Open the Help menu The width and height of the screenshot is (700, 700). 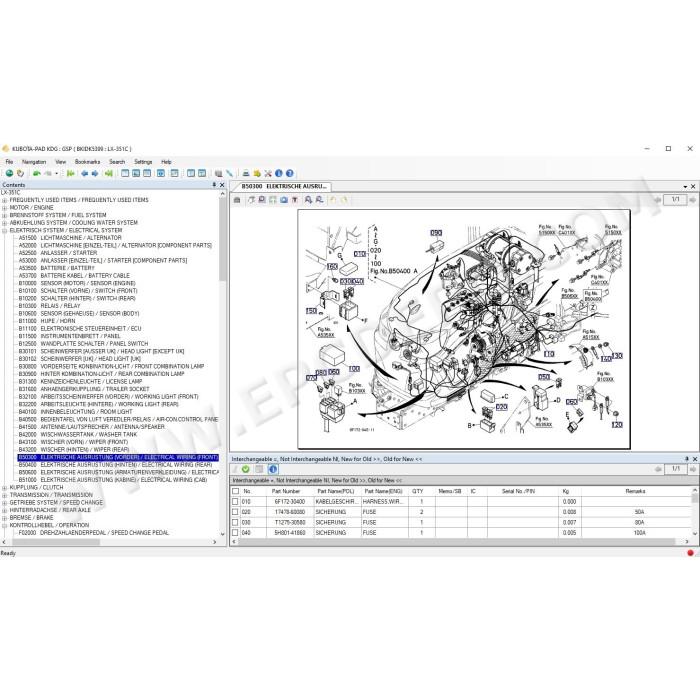[166, 162]
